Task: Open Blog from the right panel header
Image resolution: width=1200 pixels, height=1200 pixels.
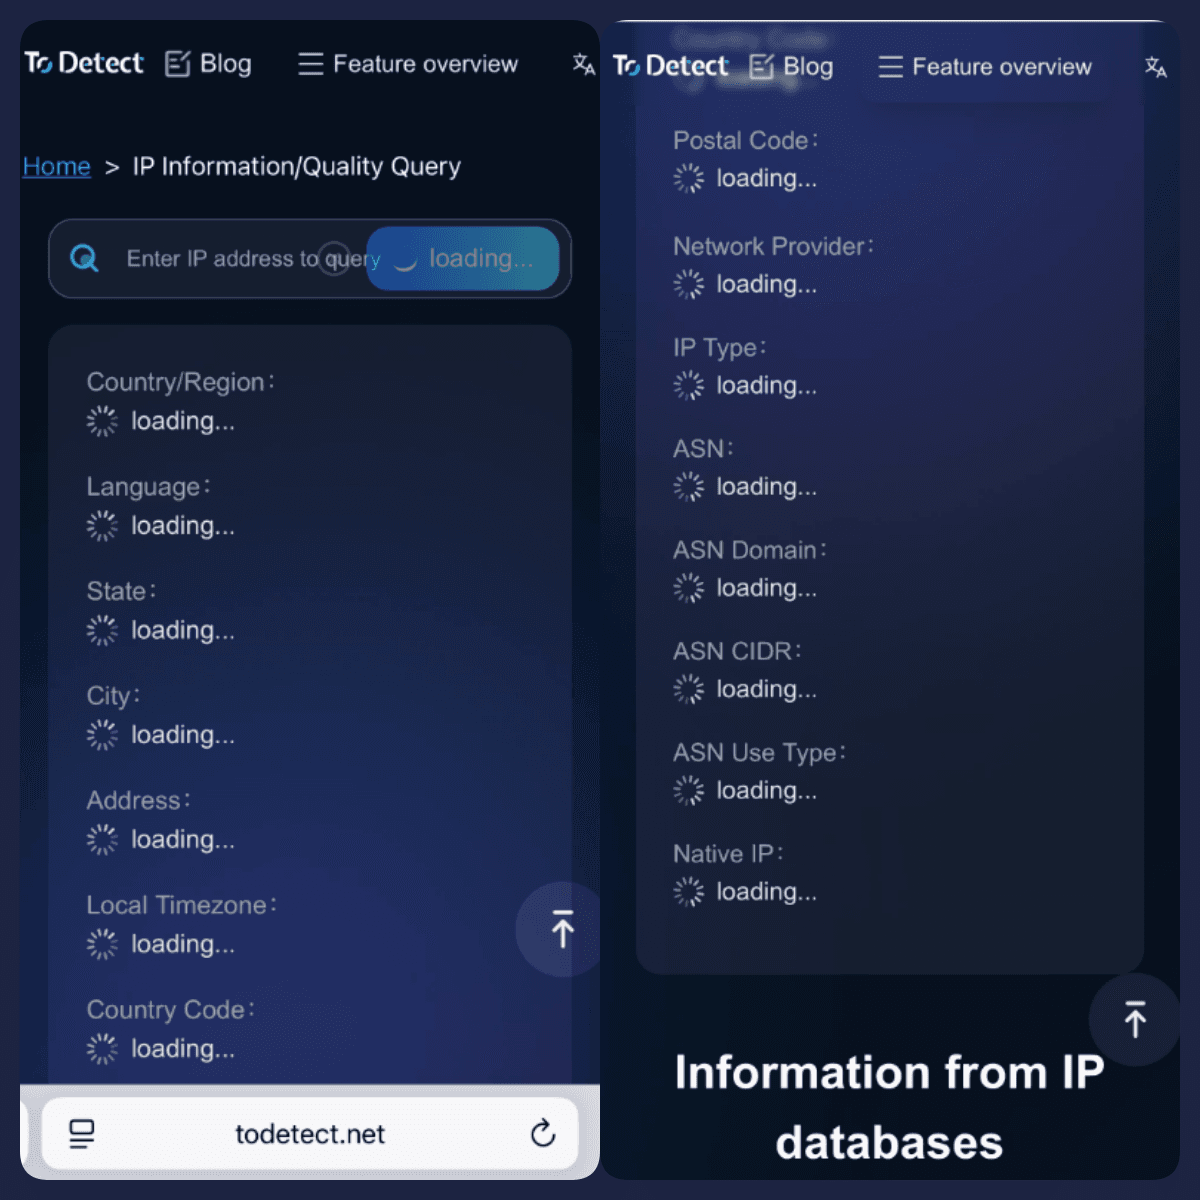Action: click(x=791, y=67)
